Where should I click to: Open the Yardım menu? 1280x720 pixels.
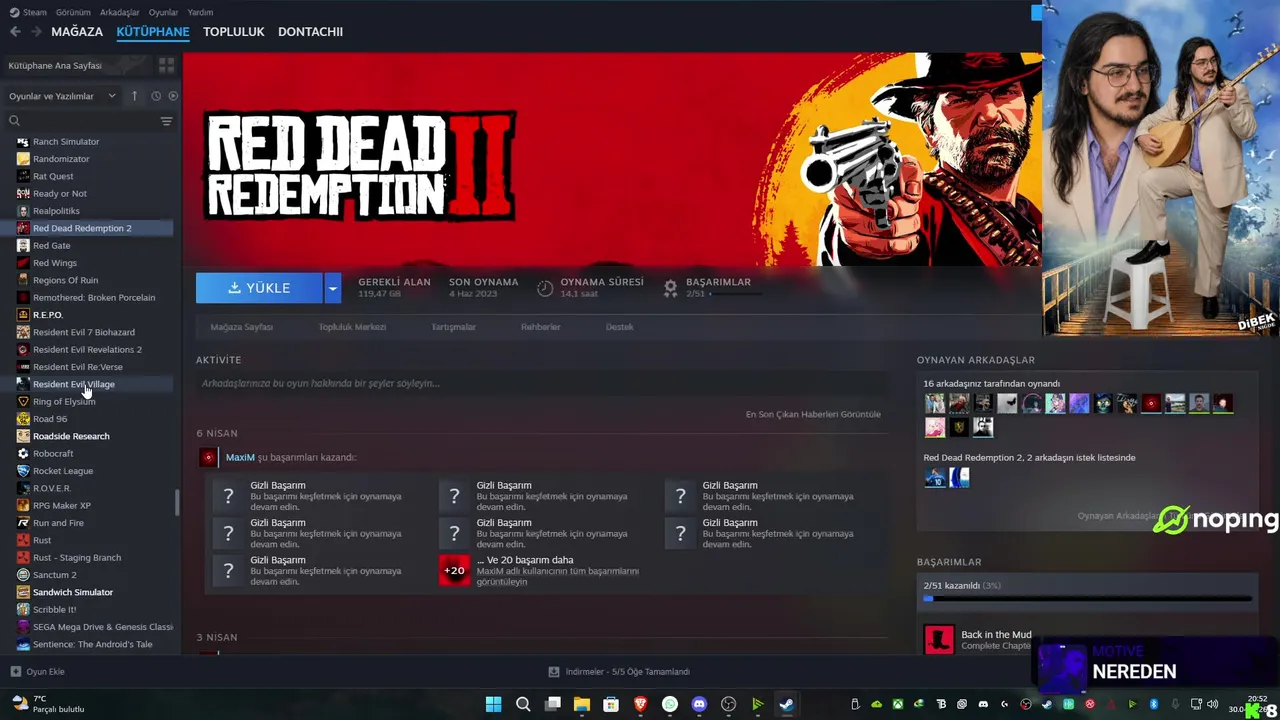[200, 12]
